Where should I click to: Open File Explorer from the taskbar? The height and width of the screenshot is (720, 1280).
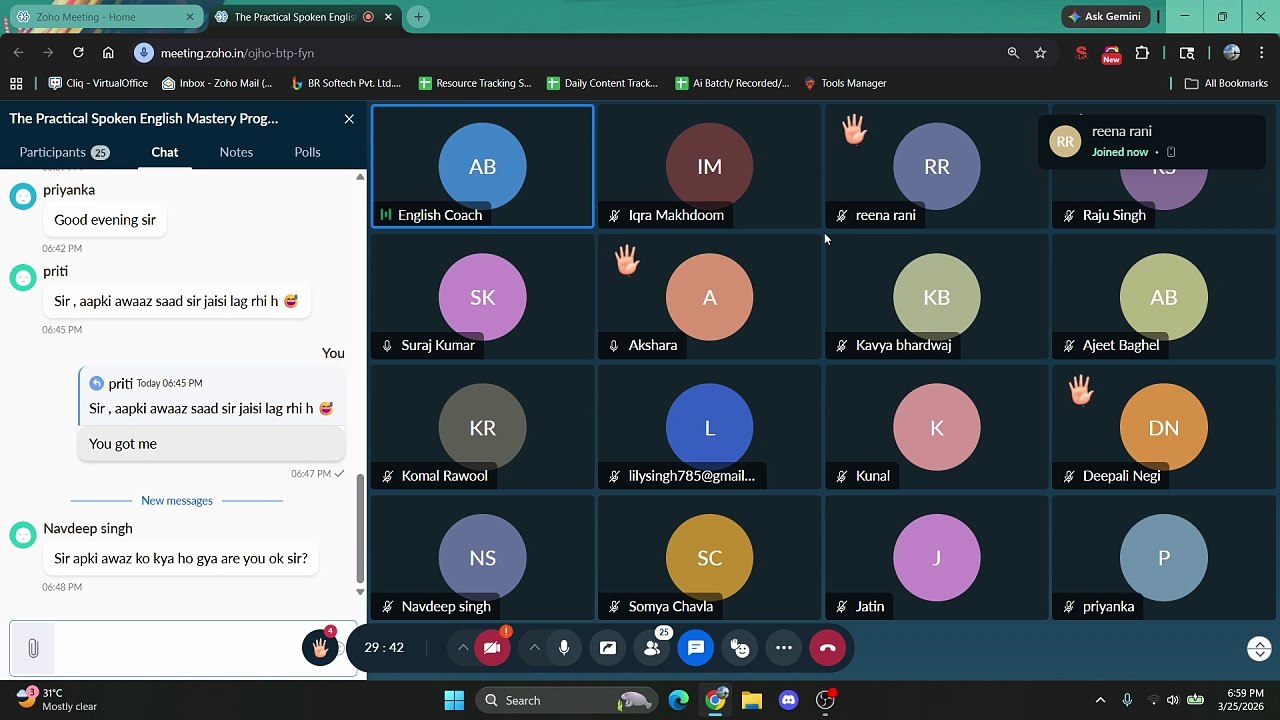click(x=752, y=700)
